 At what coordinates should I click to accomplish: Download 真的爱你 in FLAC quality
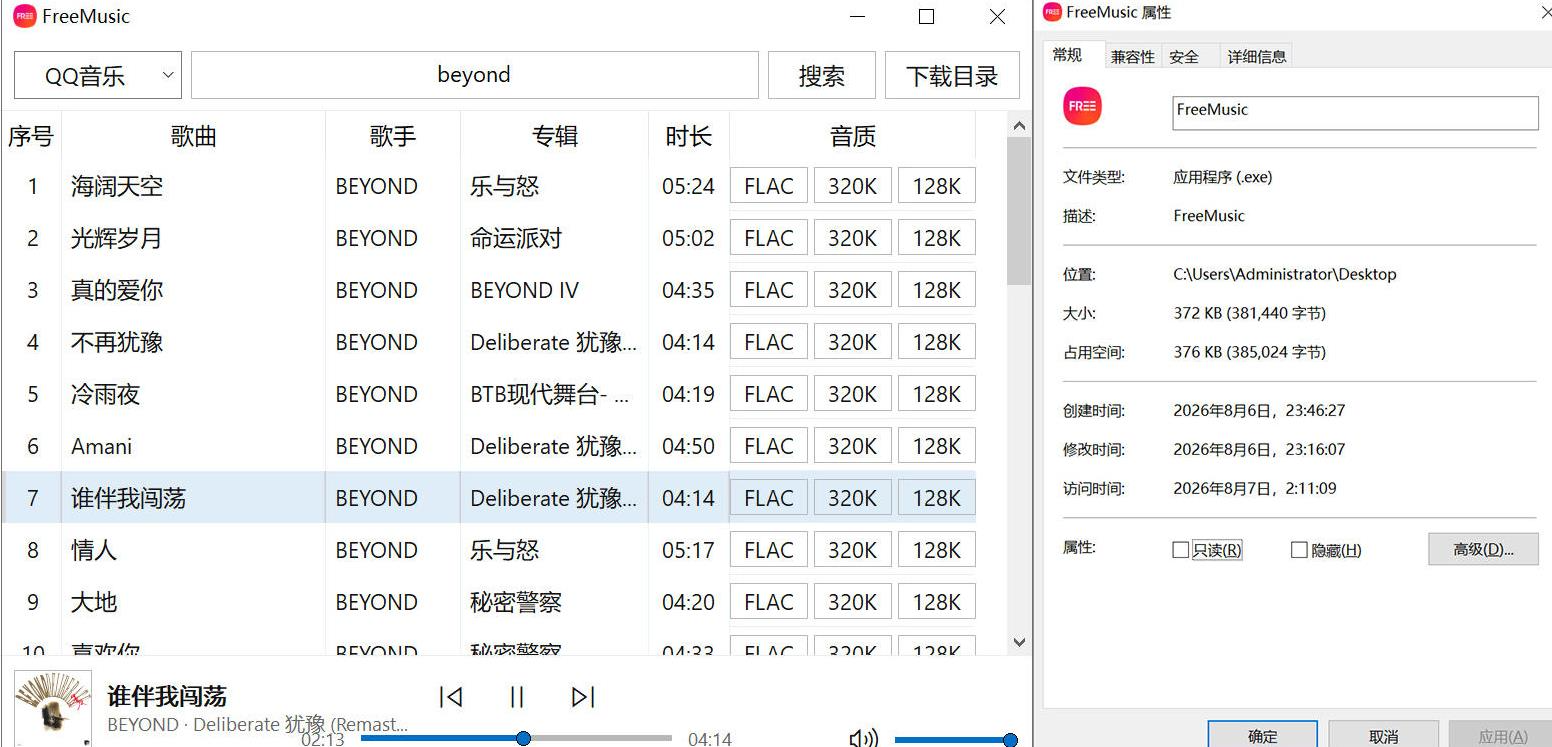tap(769, 290)
